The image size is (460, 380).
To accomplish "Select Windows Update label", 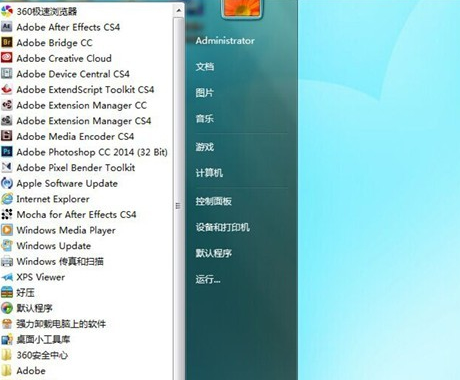I will [54, 246].
